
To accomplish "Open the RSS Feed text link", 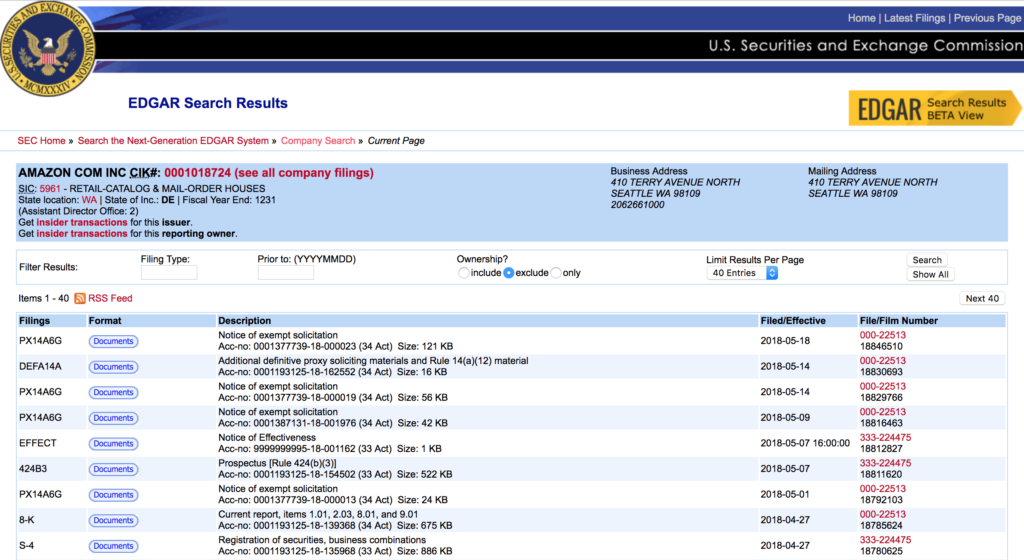I will tap(110, 298).
